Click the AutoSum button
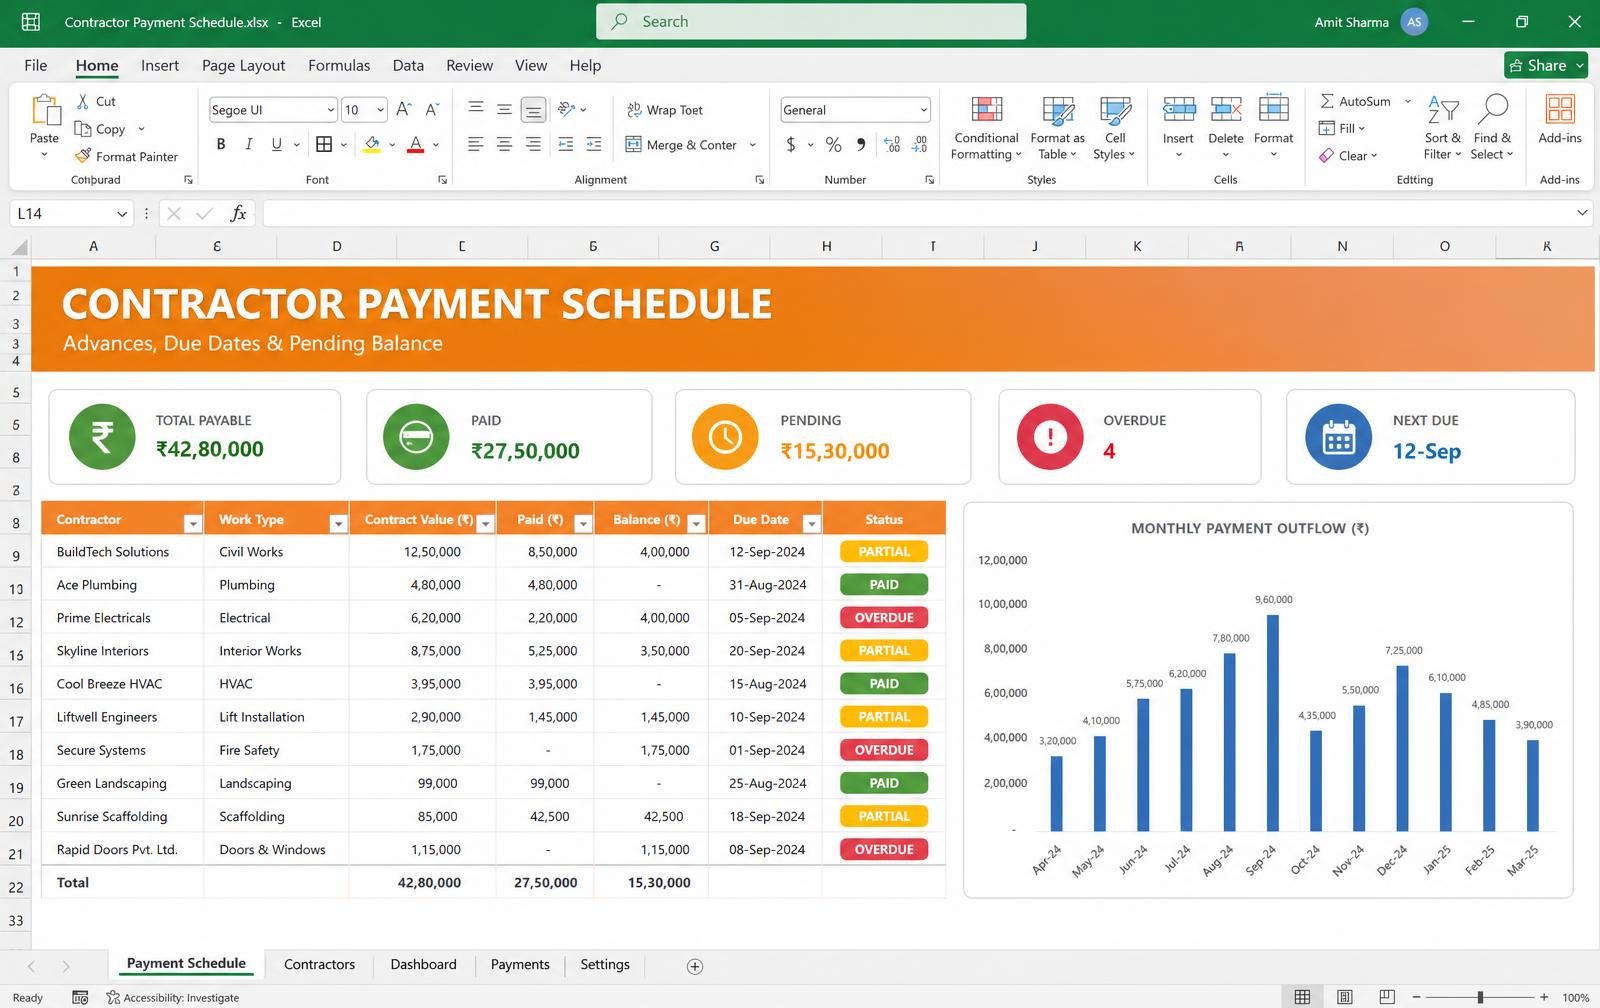The width and height of the screenshot is (1600, 1008). (x=1355, y=101)
